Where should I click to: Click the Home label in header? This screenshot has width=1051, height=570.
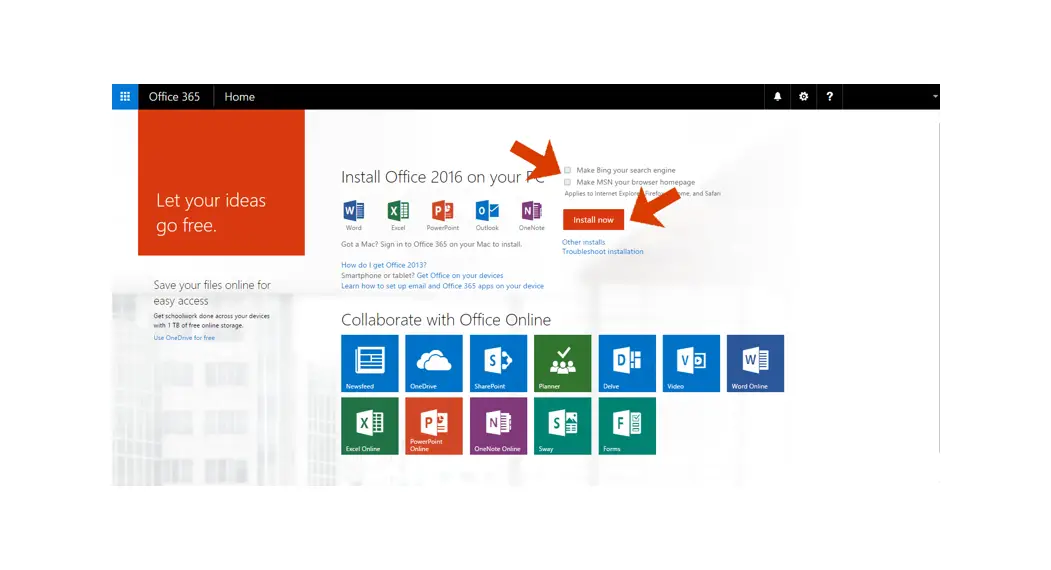point(239,97)
